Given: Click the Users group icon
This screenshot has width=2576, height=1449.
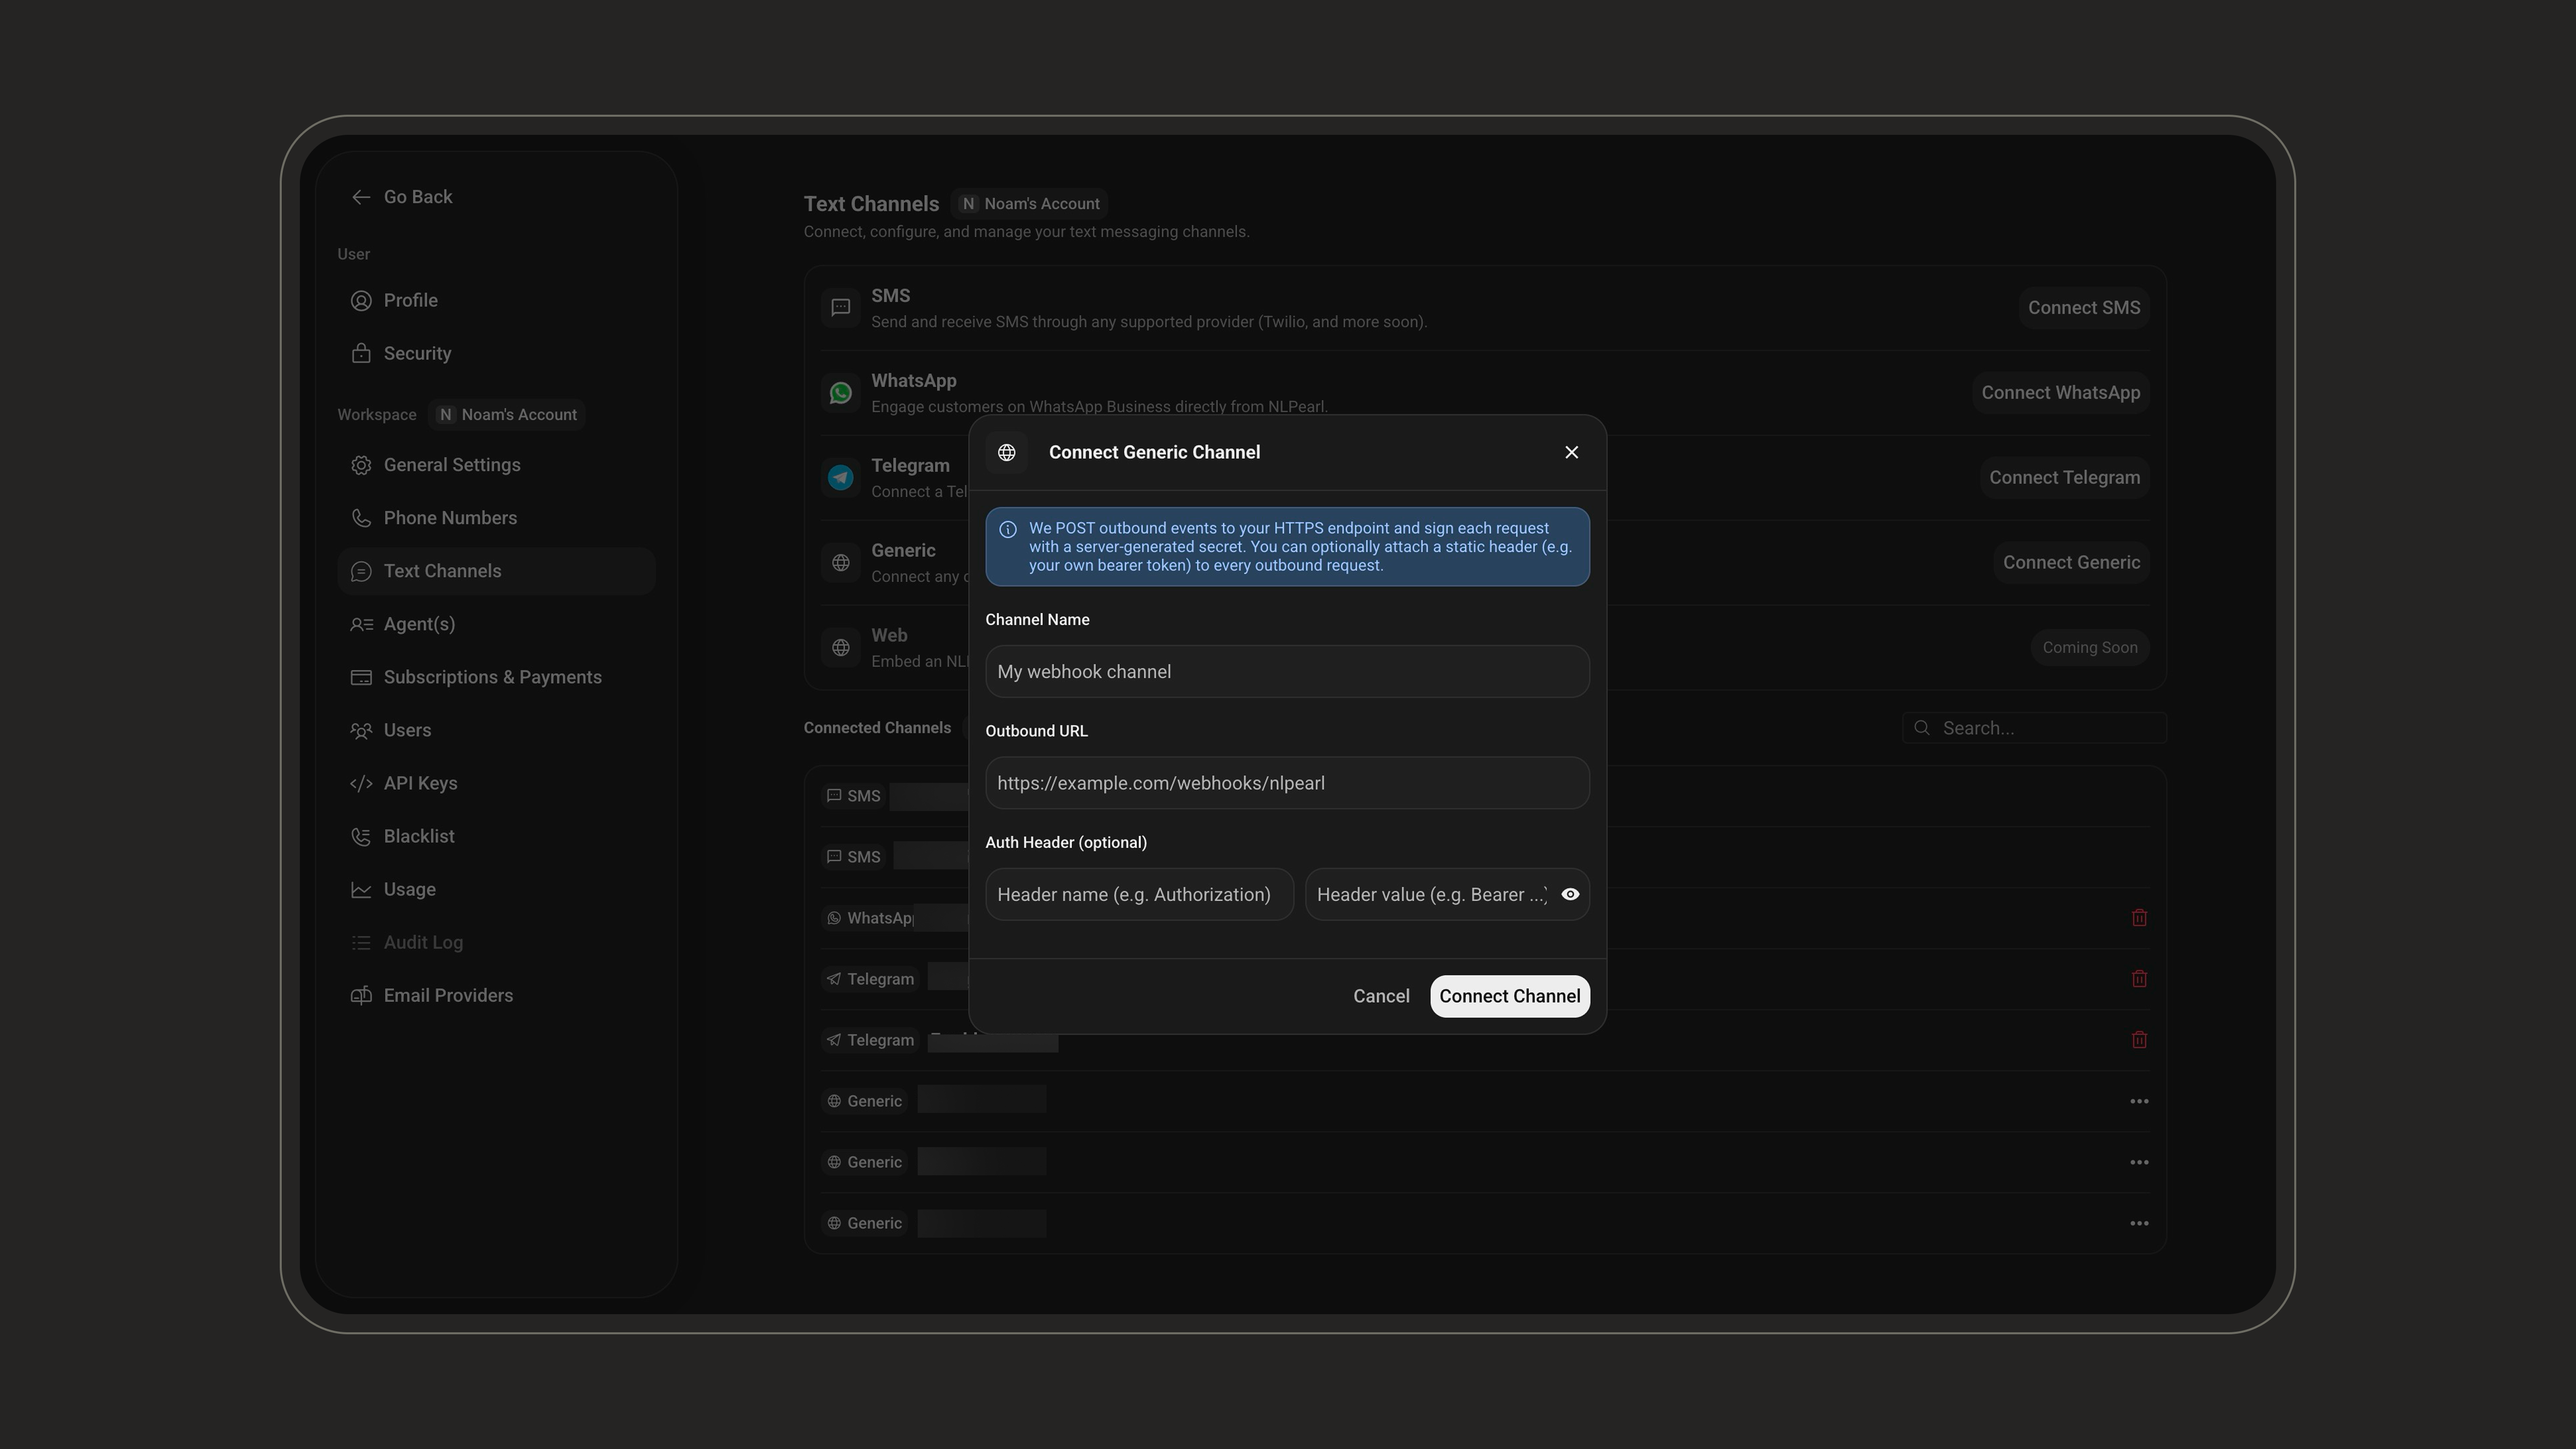Looking at the screenshot, I should [x=361, y=730].
